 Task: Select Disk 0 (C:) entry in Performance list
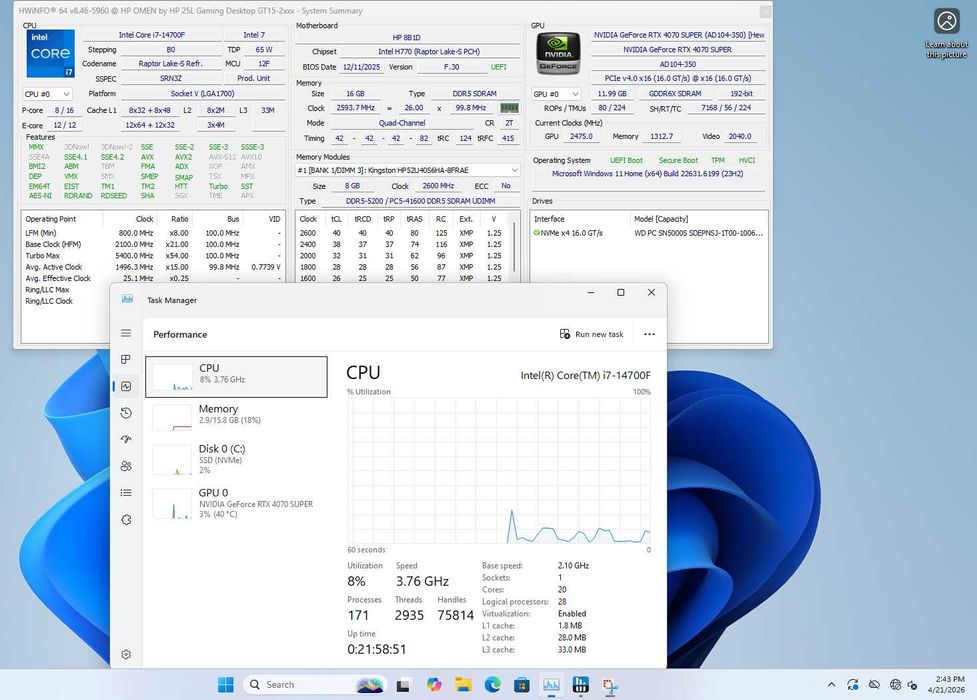[236, 459]
